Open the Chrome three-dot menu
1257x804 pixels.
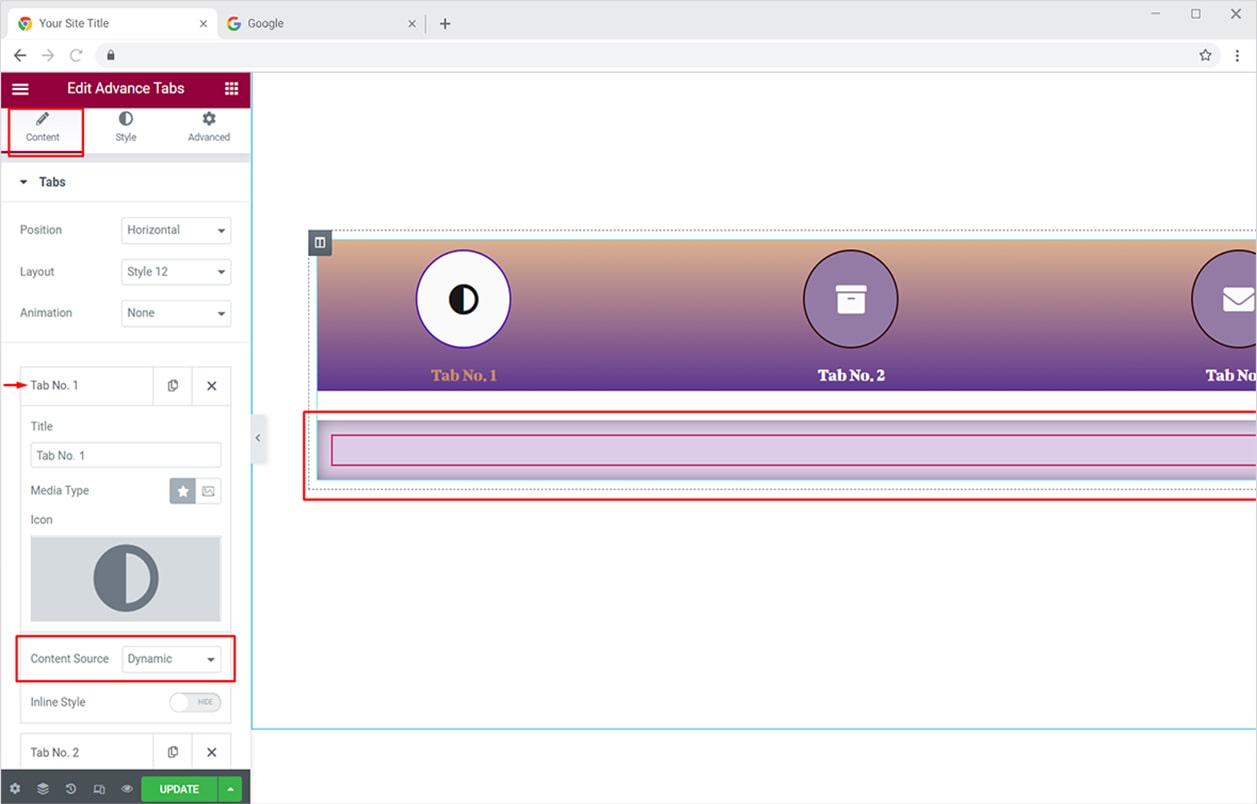click(x=1237, y=55)
